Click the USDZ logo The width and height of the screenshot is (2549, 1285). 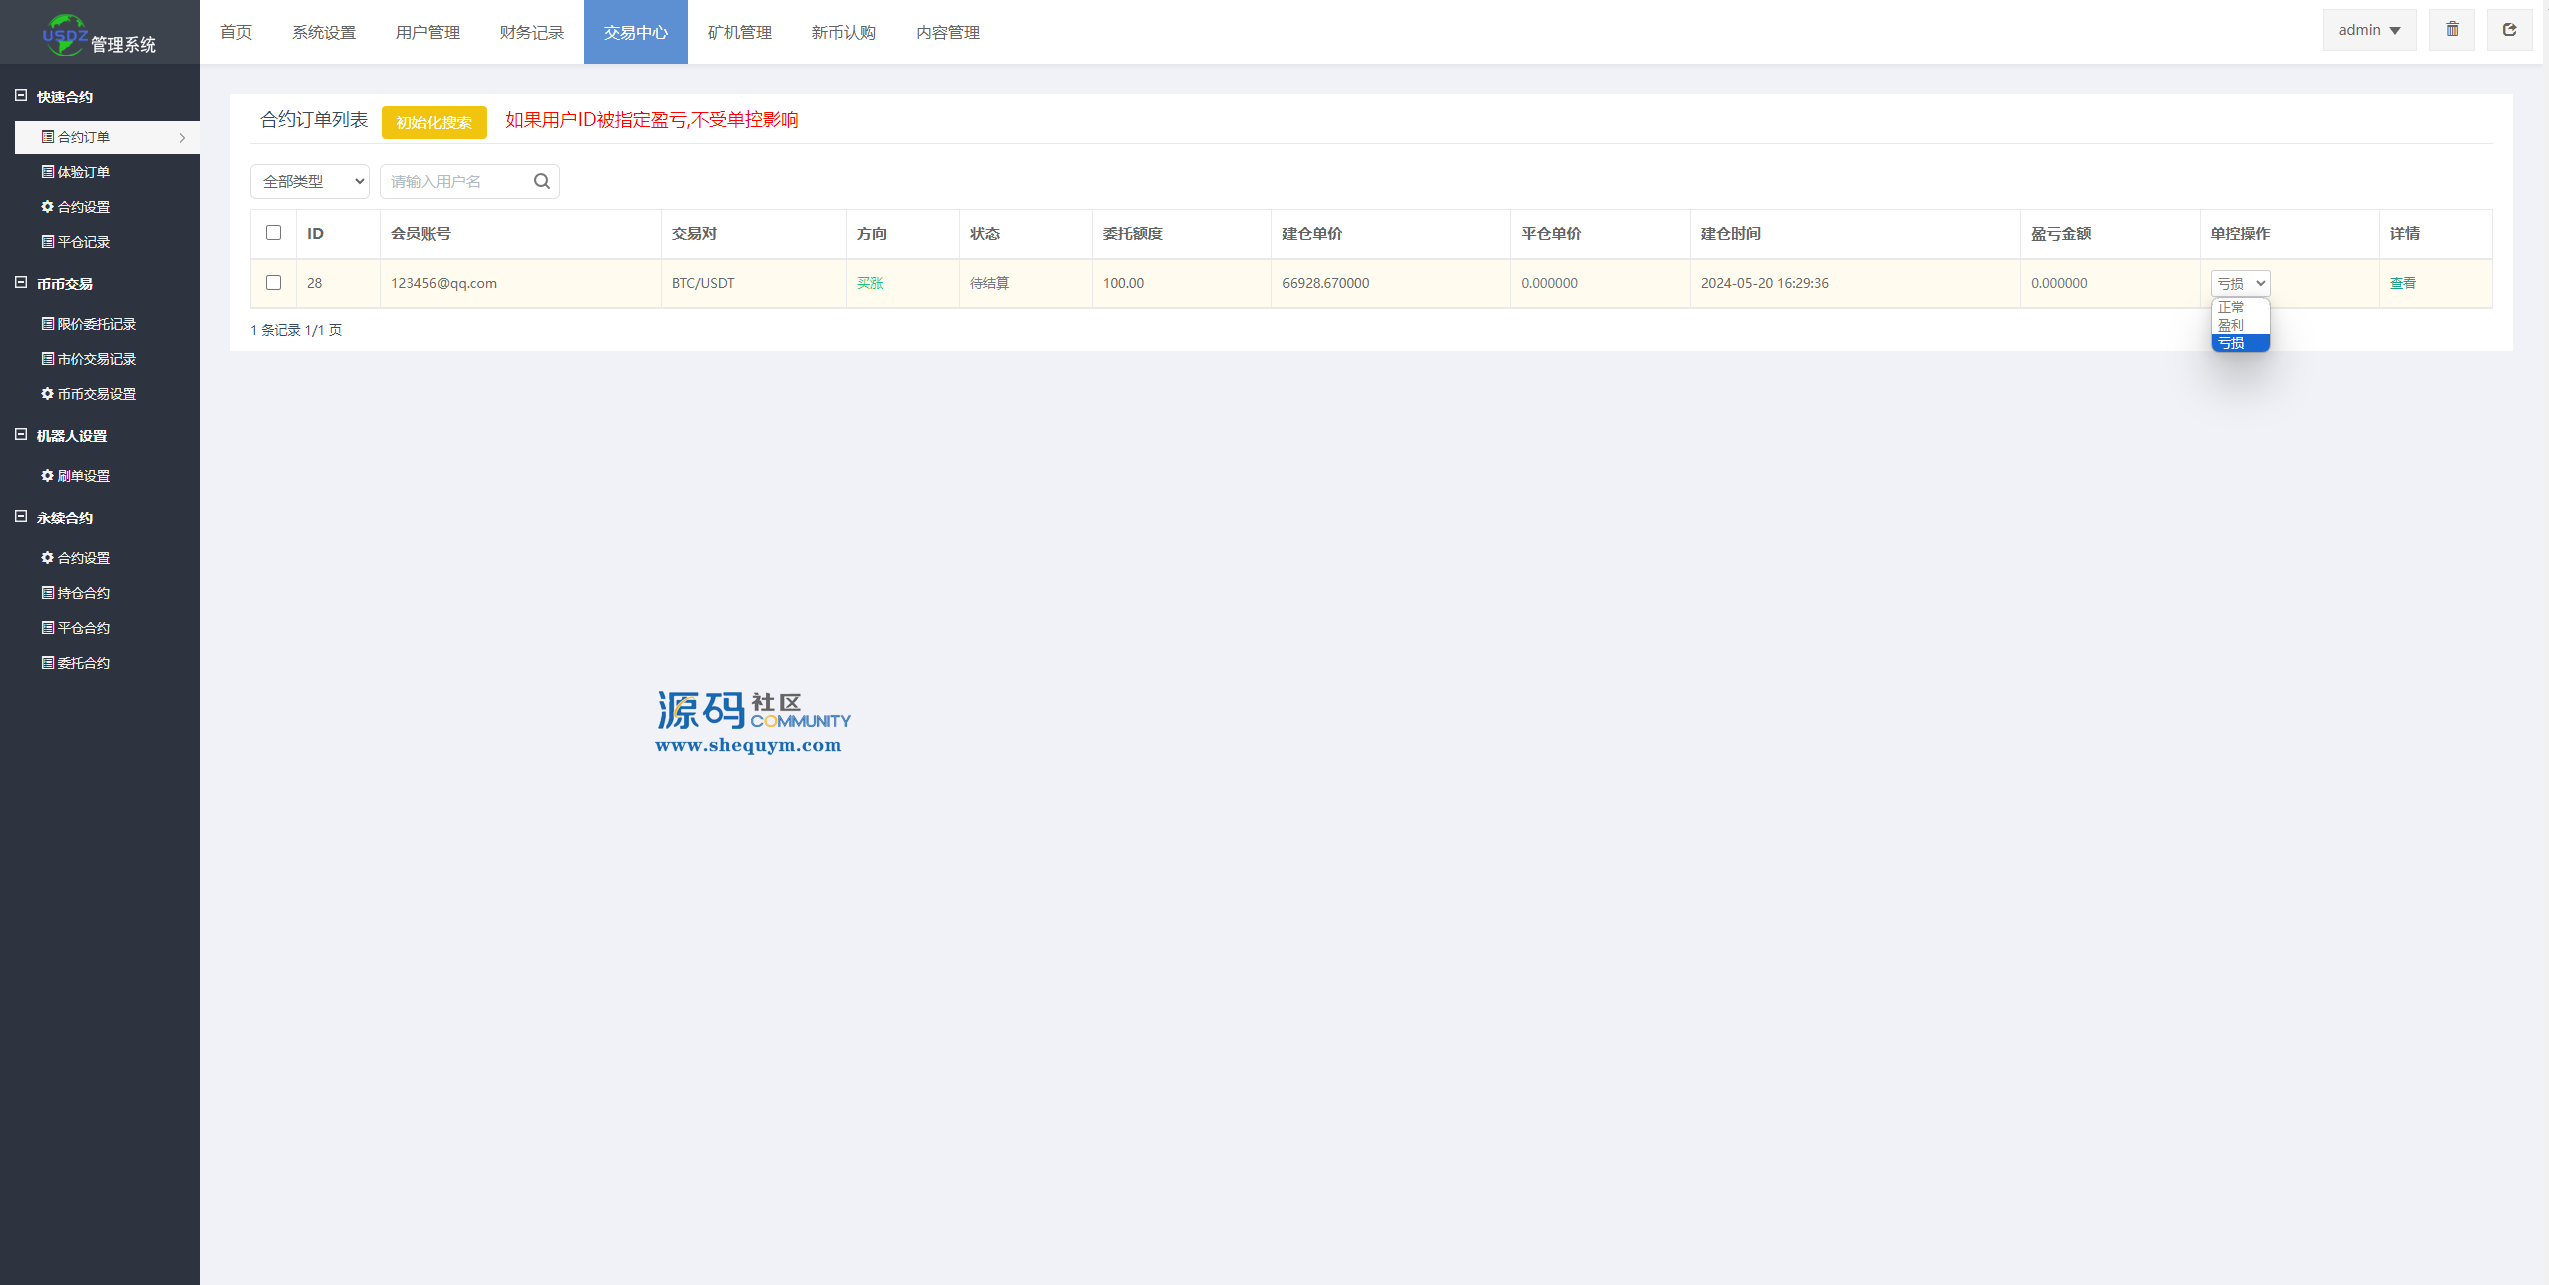pos(65,35)
